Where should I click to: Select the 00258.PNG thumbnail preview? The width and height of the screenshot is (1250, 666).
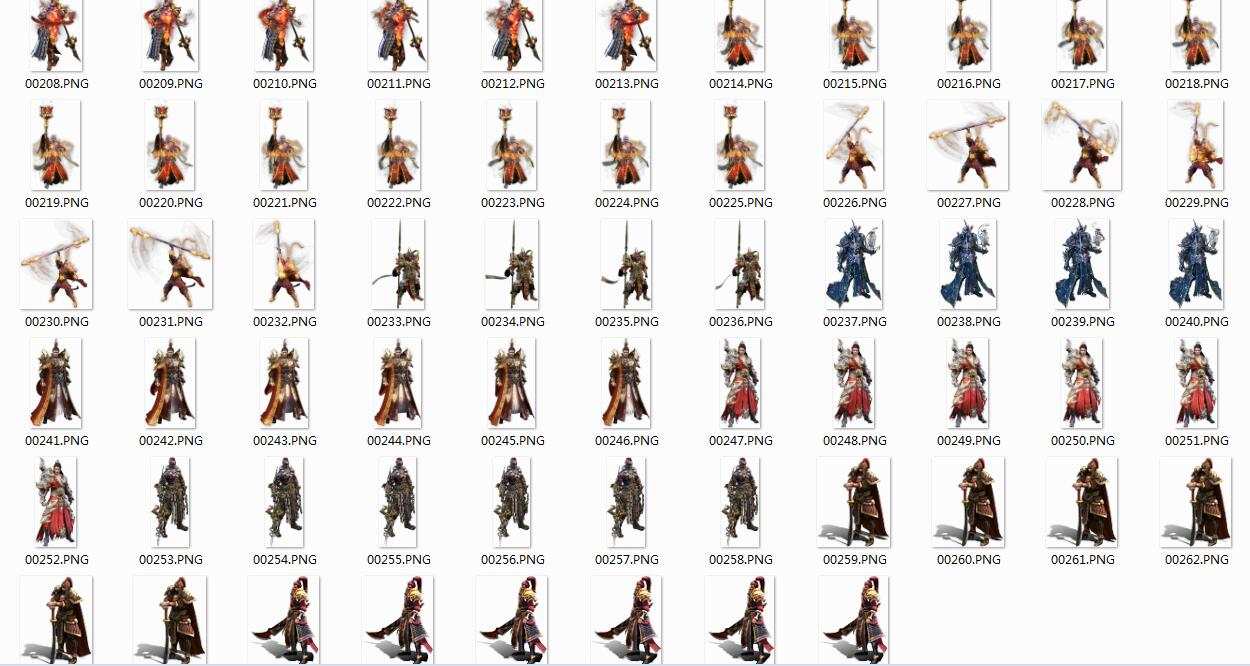pyautogui.click(x=741, y=502)
